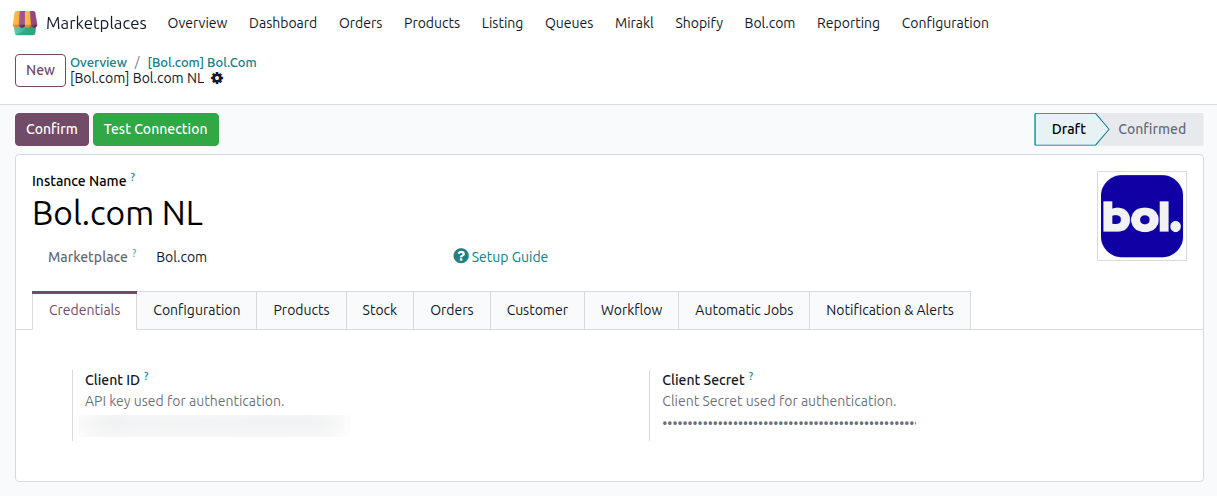The image size is (1217, 496).
Task: Open the Queues menu
Action: (569, 23)
